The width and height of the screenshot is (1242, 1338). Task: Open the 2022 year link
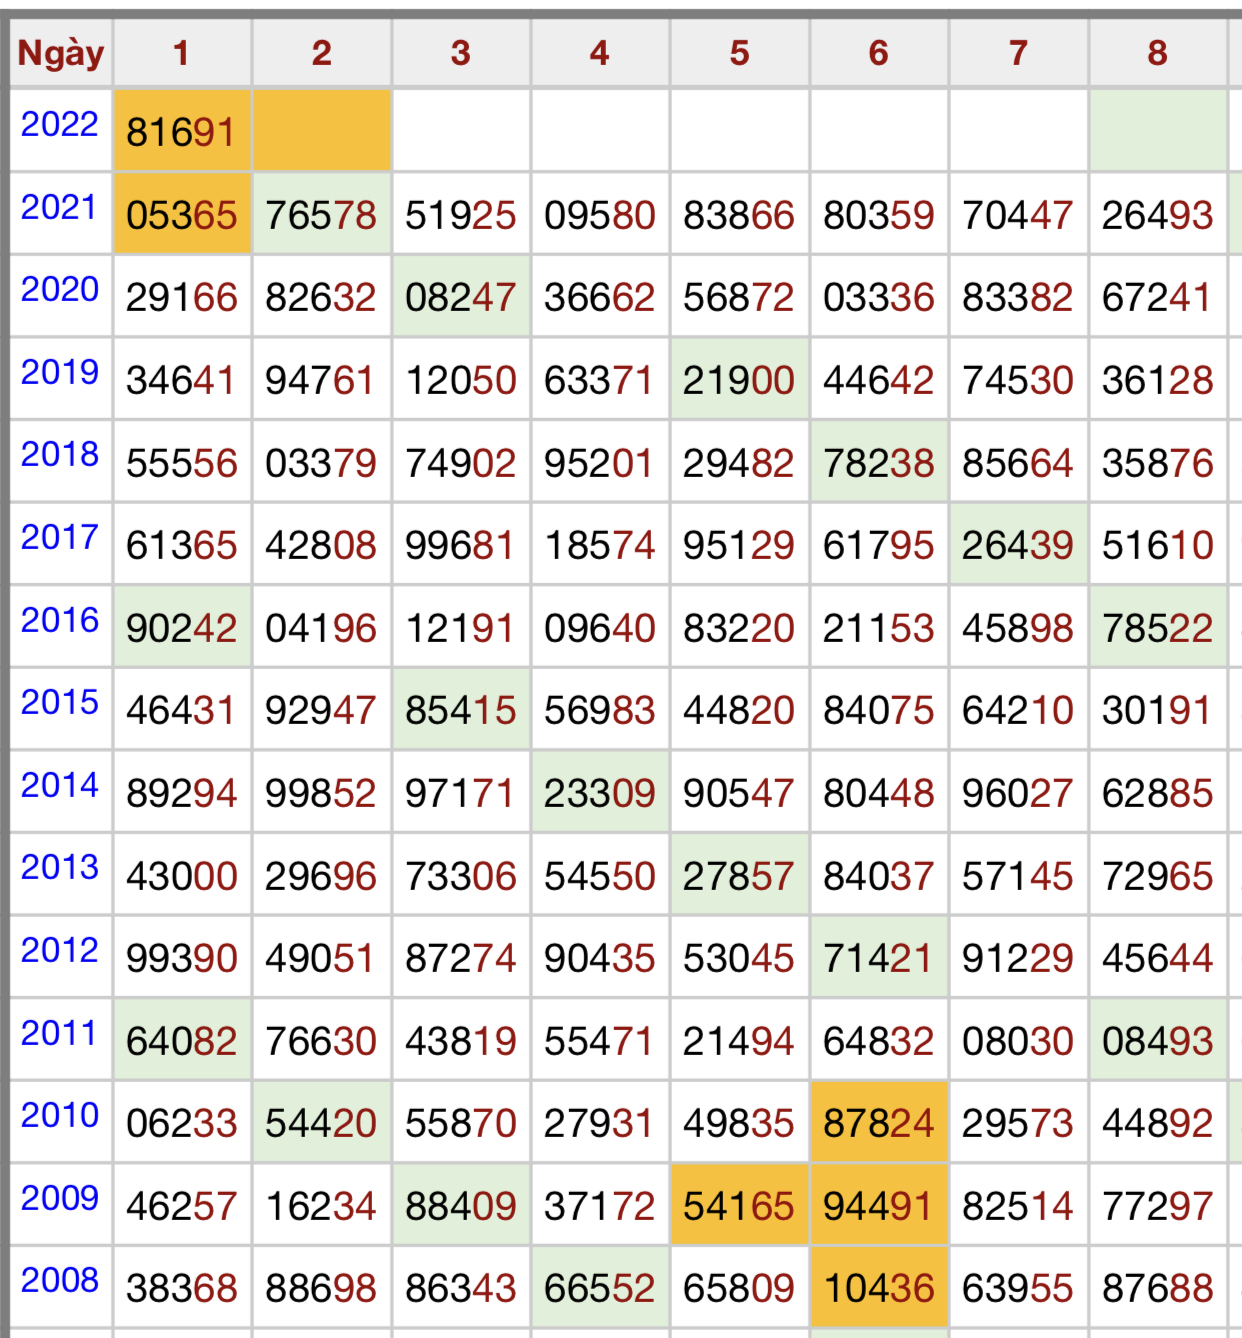[x=60, y=125]
